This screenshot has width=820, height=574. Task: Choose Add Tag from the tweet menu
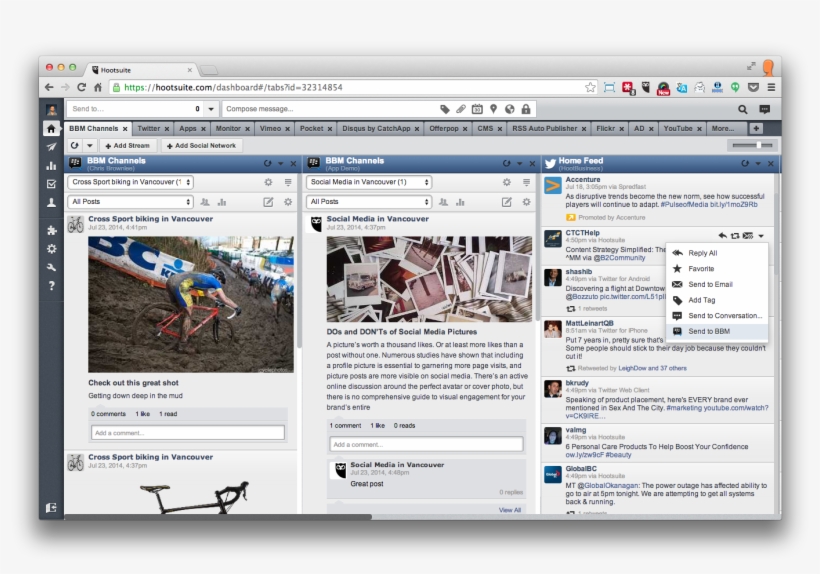point(717,300)
